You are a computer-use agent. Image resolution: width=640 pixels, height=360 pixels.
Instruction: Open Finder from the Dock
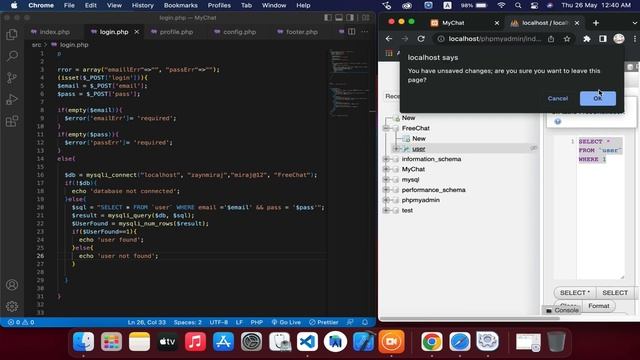(x=83, y=342)
